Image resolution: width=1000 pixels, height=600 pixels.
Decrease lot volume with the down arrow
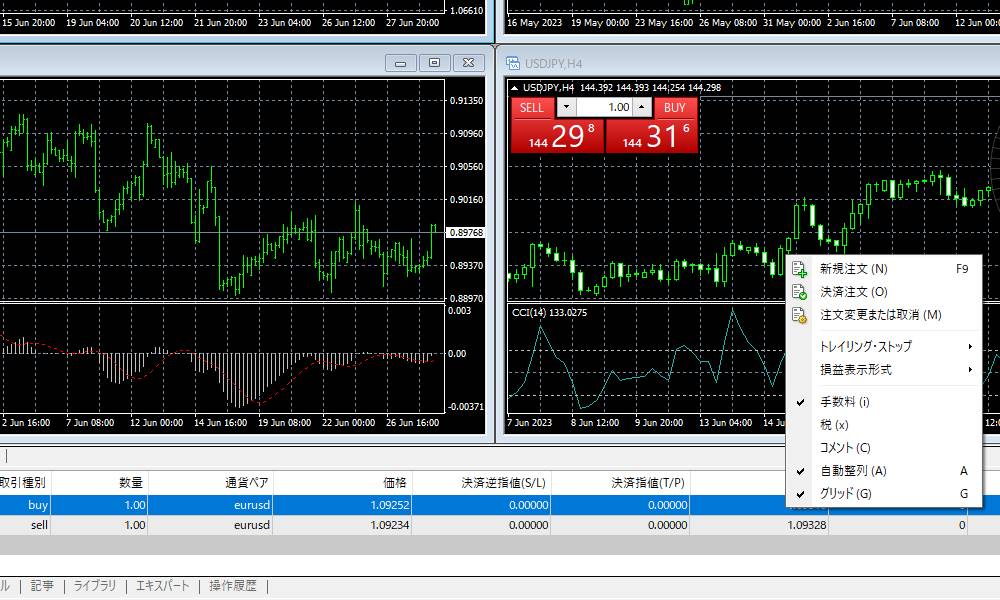pos(566,107)
